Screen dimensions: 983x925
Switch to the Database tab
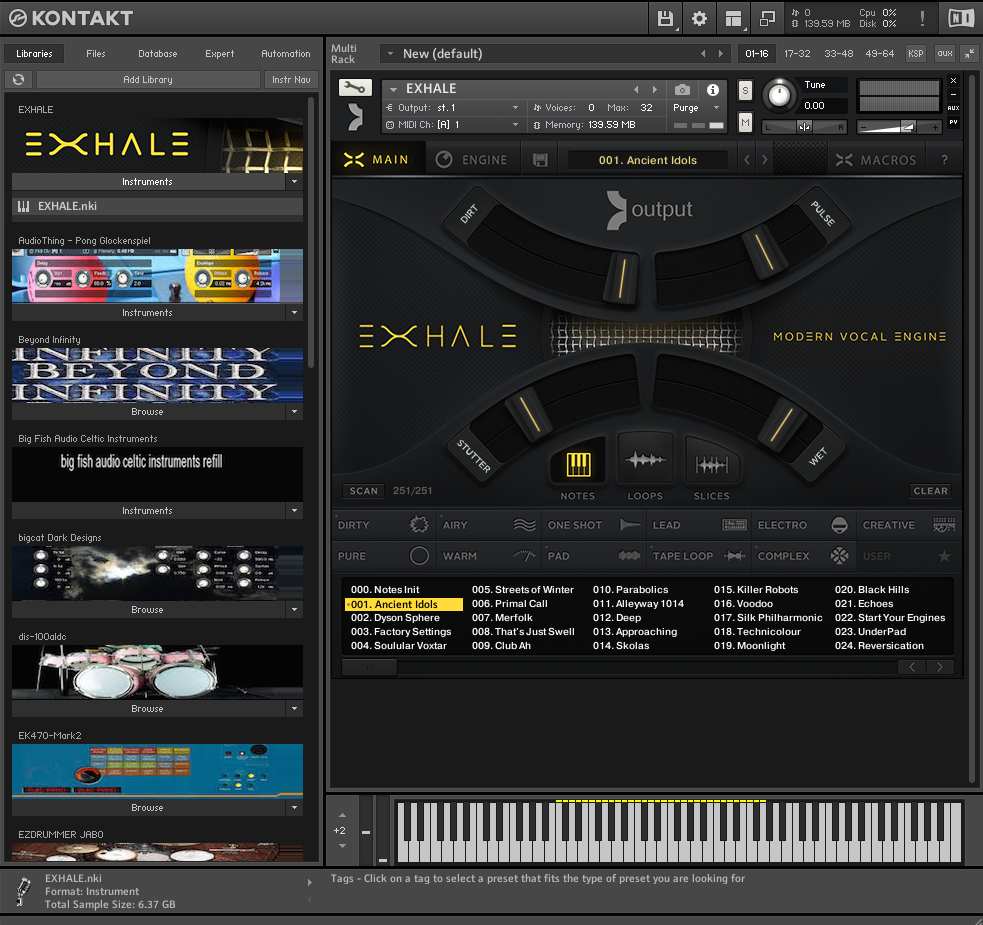tap(158, 54)
